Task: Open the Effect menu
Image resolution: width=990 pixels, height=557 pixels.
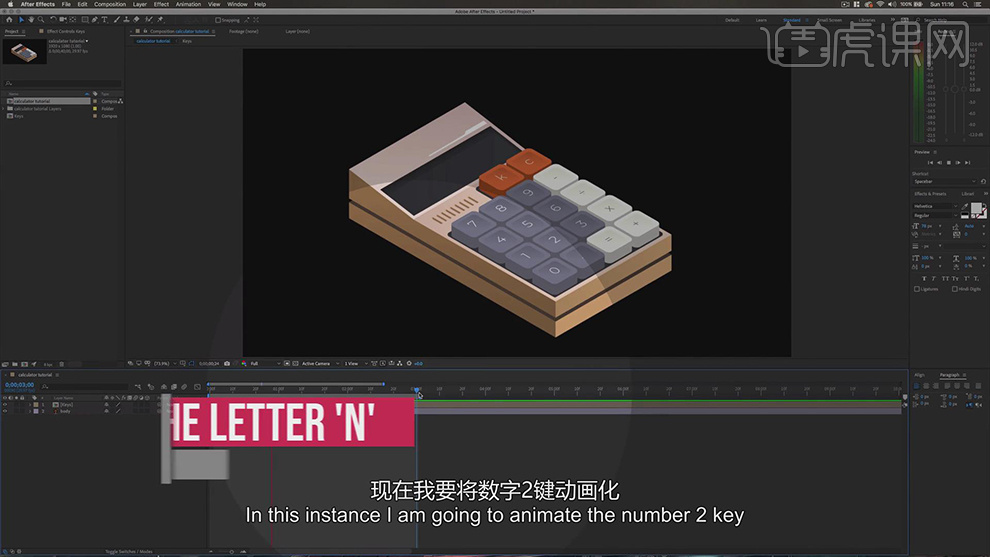Action: 161,4
